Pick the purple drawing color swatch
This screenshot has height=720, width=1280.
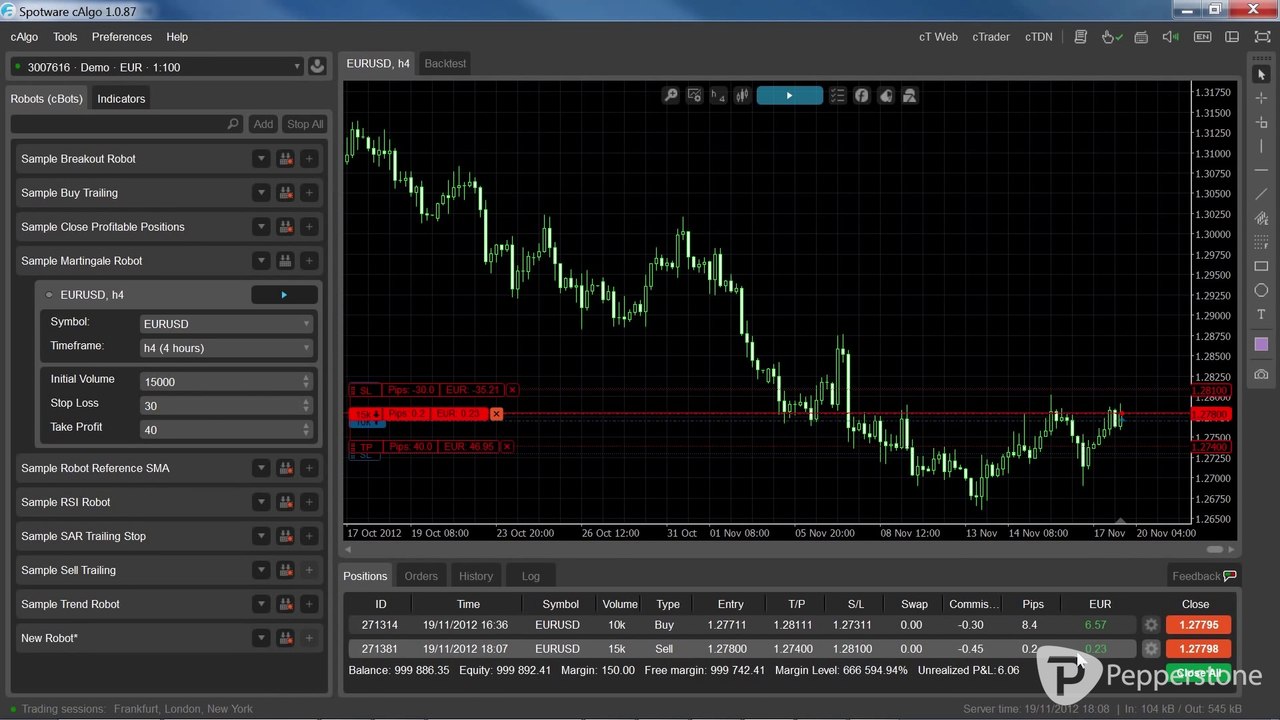coord(1261,344)
